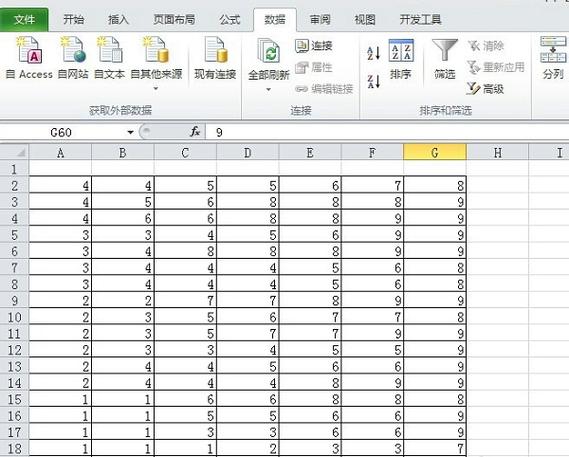Switch to the 审阅 Review tab
The height and width of the screenshot is (457, 569).
tap(320, 19)
